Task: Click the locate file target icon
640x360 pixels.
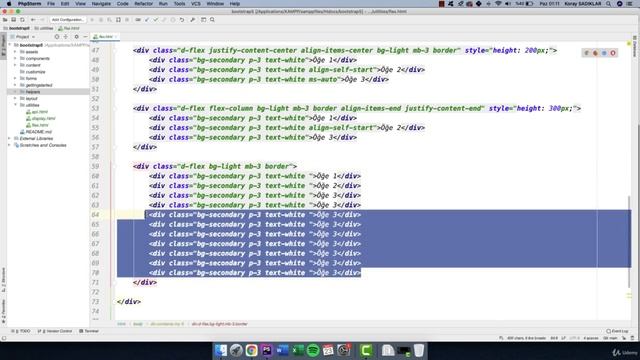Action: click(57, 37)
